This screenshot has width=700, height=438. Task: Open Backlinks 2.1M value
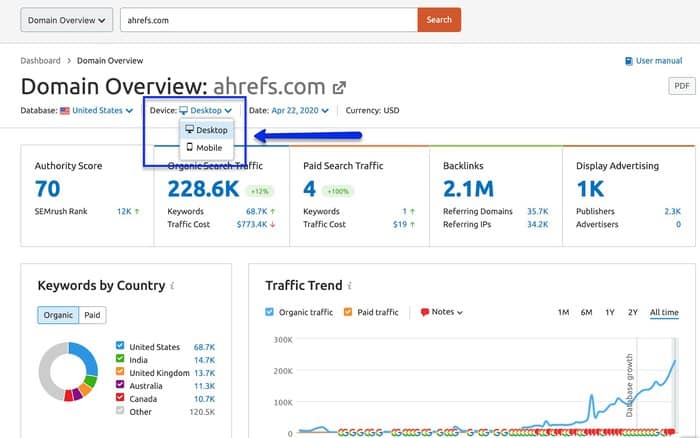pyautogui.click(x=468, y=189)
